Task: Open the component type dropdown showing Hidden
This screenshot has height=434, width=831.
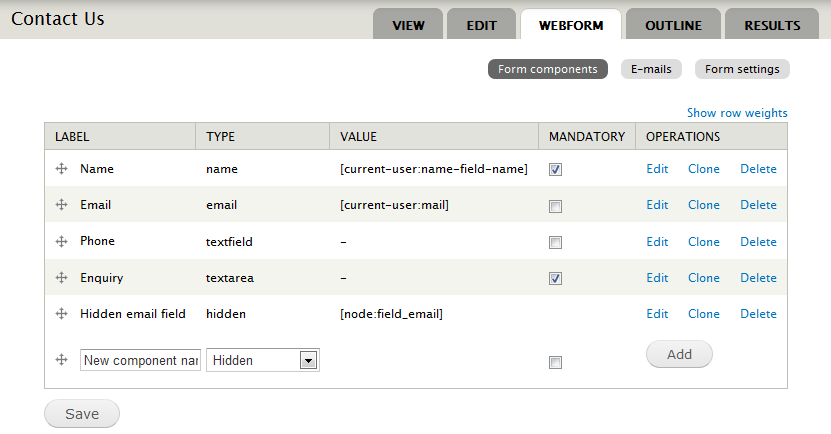Action: tap(263, 360)
